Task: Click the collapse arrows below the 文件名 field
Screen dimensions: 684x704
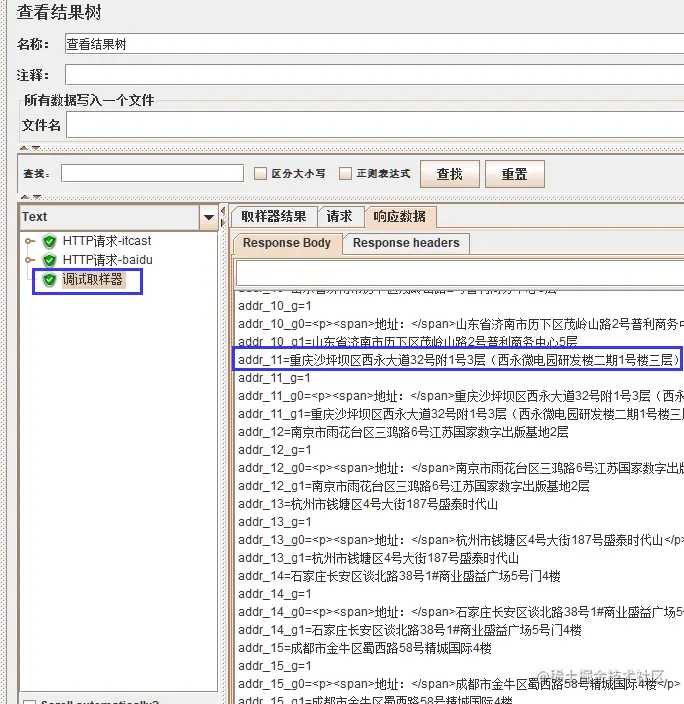Action: click(31, 148)
